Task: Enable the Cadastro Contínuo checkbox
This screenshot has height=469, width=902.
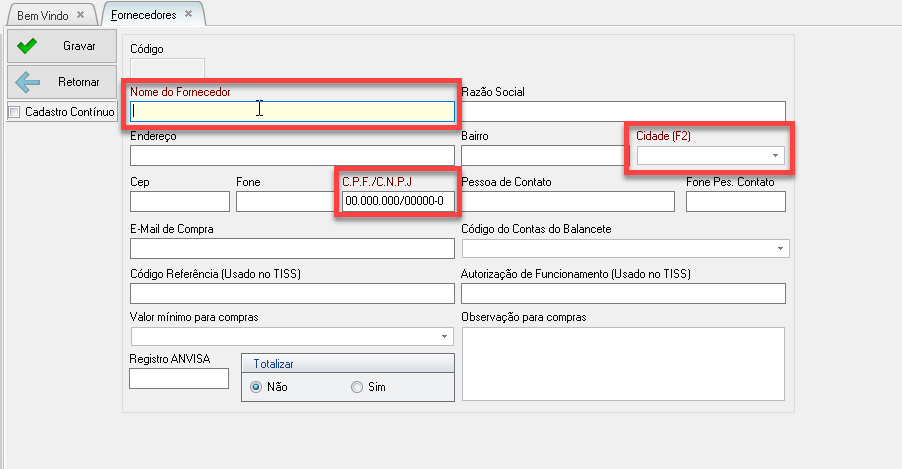Action: tap(14, 113)
